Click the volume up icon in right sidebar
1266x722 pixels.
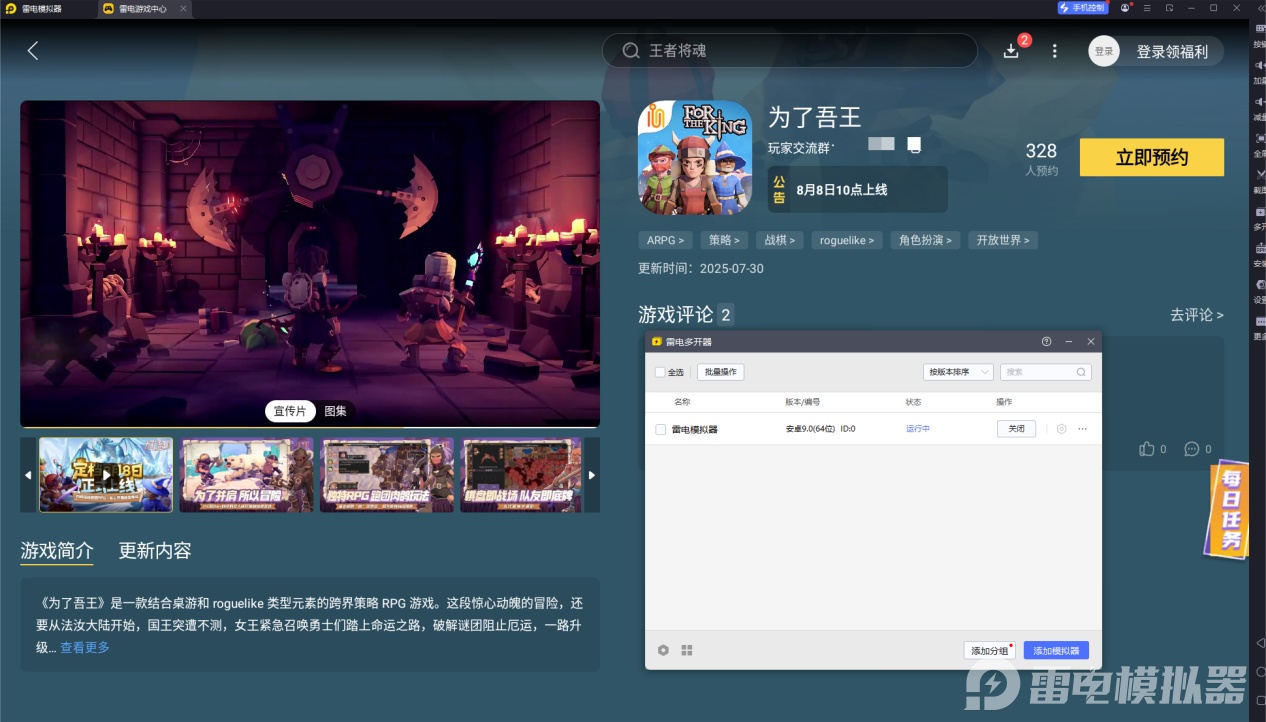pos(1258,63)
